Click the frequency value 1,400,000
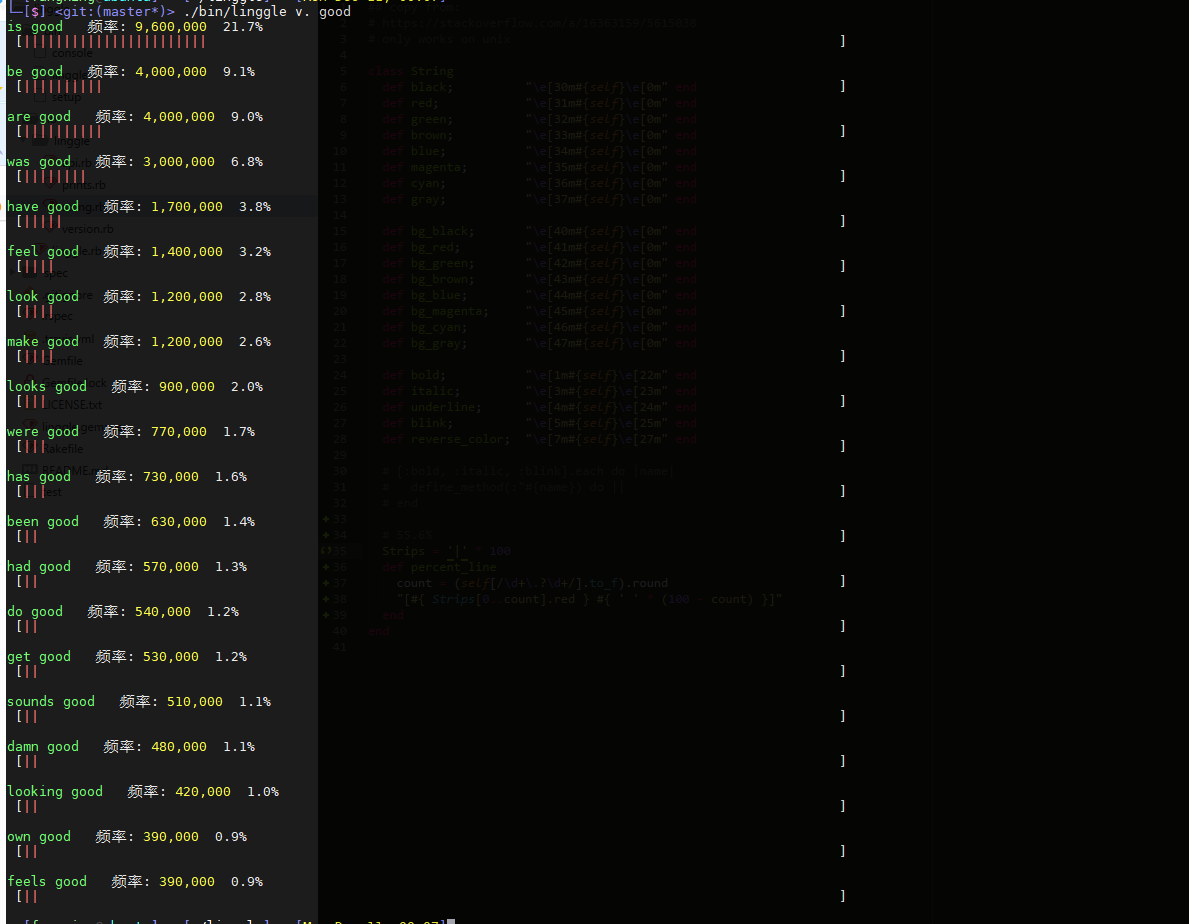Screen dimensions: 1189x924 click(x=187, y=252)
